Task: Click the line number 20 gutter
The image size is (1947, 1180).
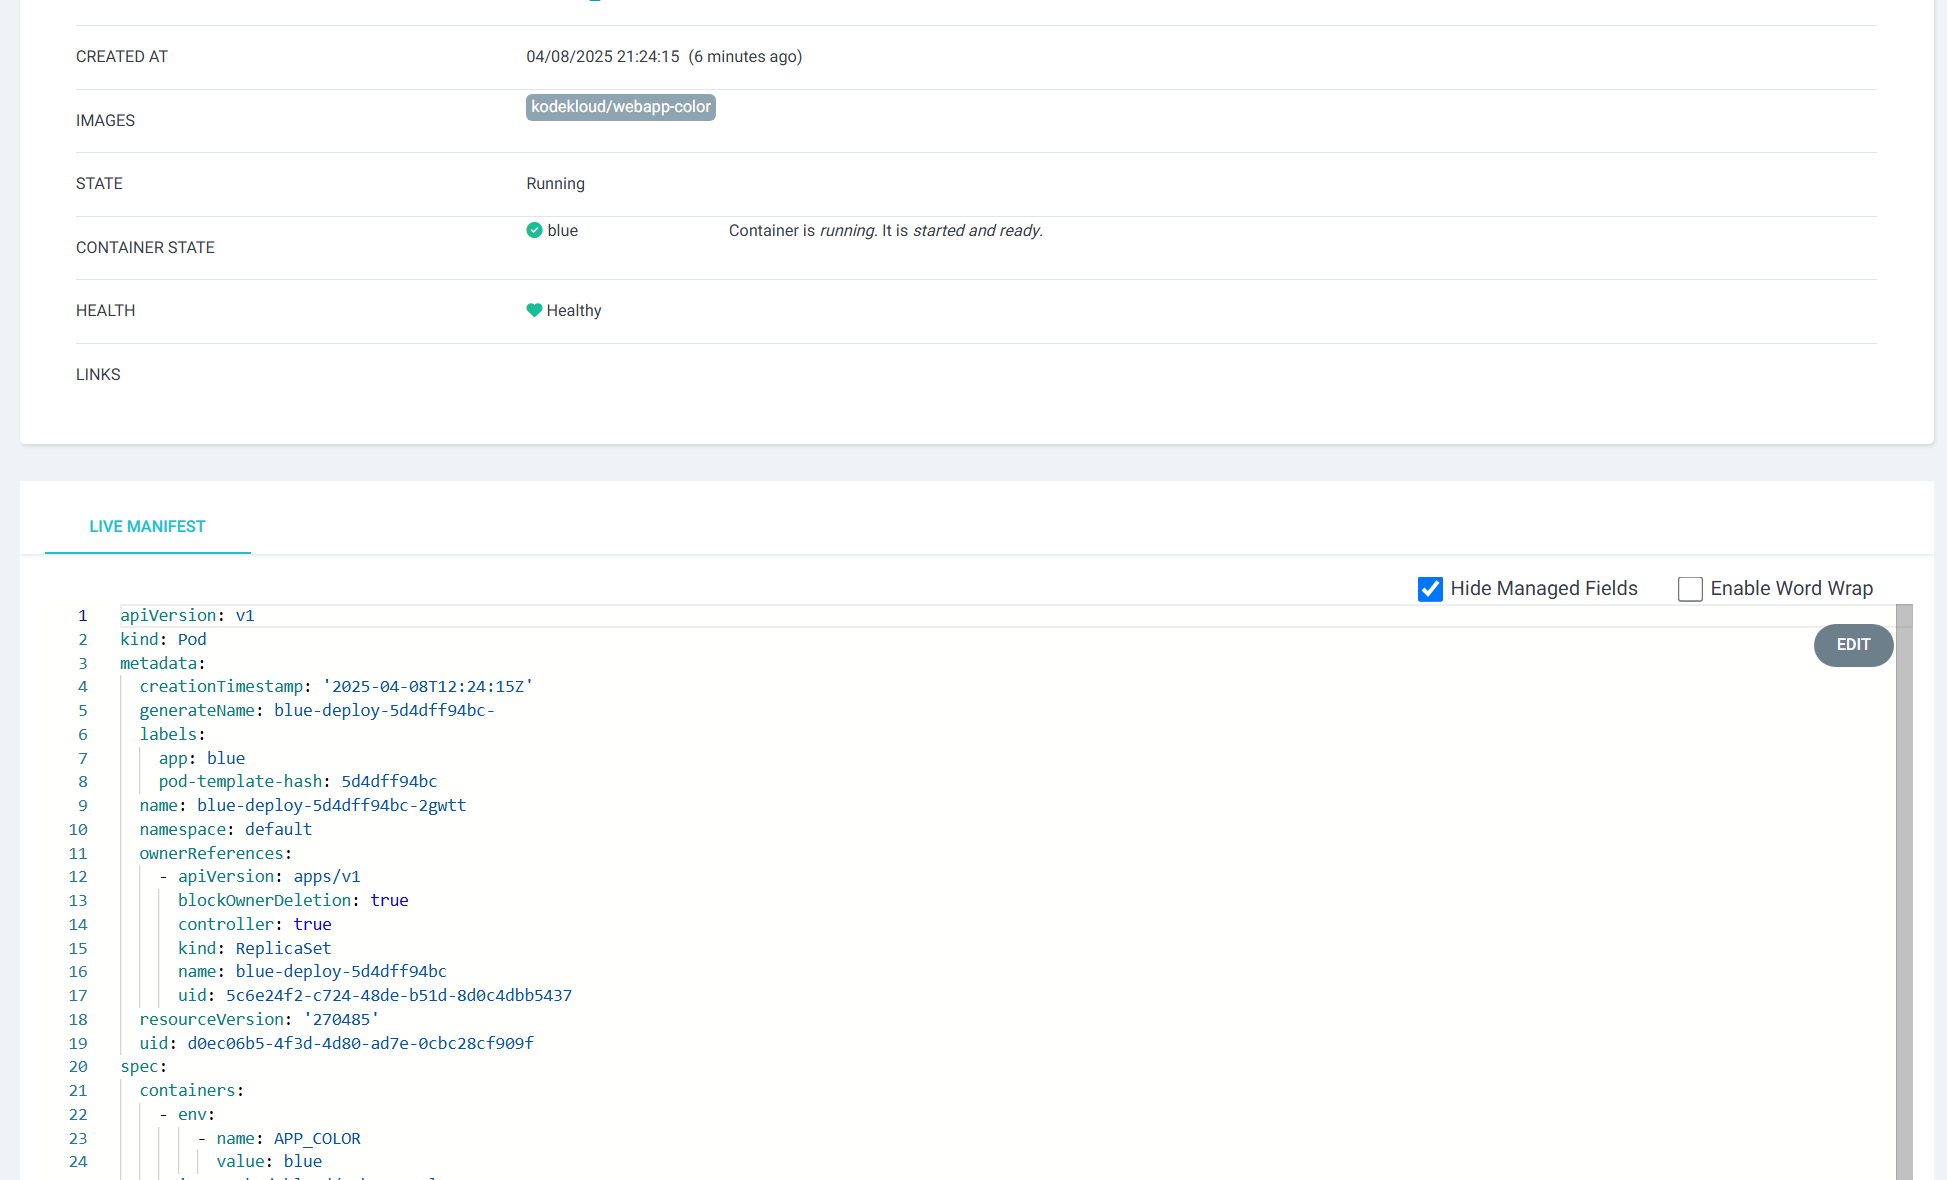Action: 78,1066
